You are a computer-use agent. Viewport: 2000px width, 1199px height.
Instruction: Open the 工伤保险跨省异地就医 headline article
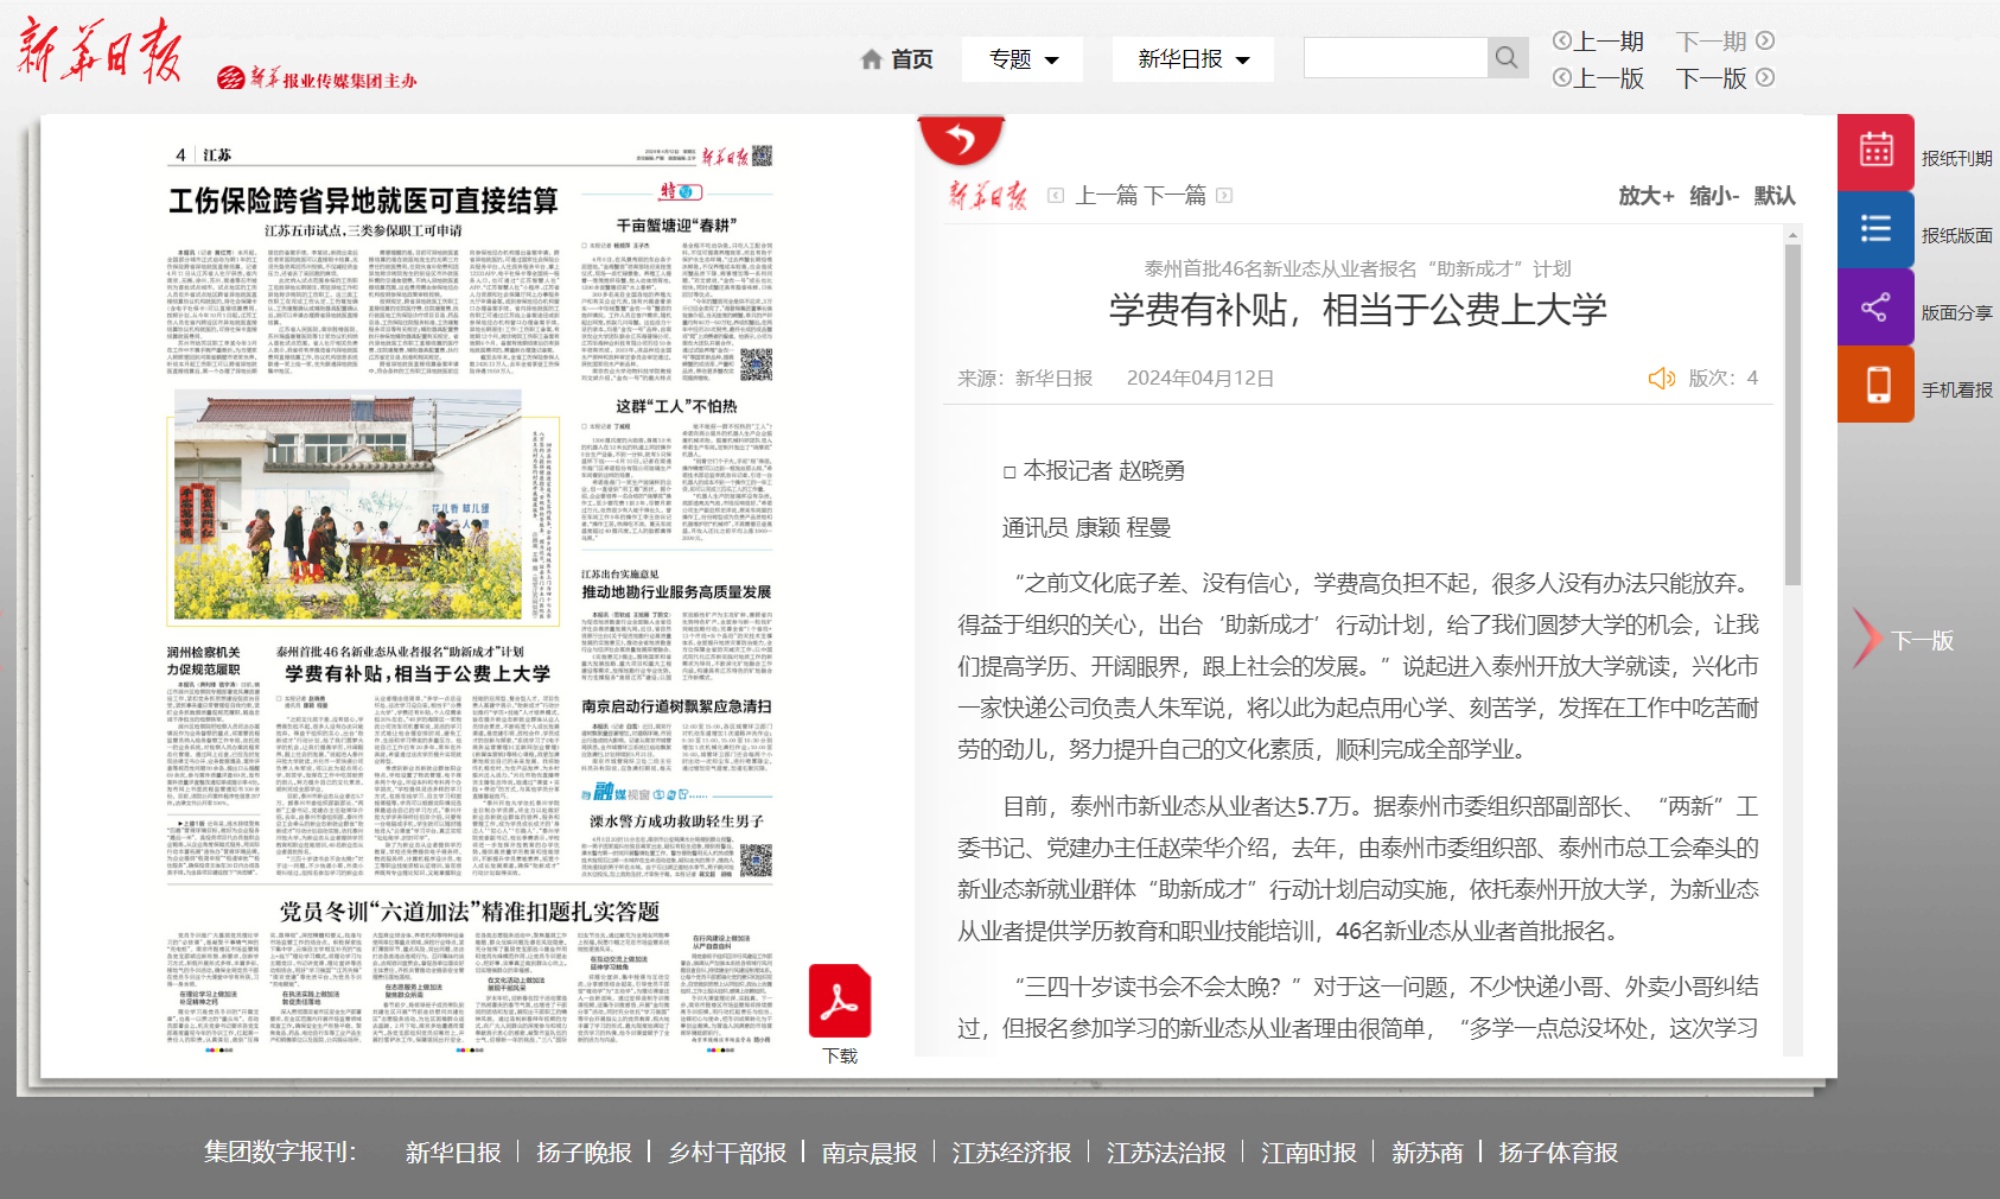click(363, 201)
